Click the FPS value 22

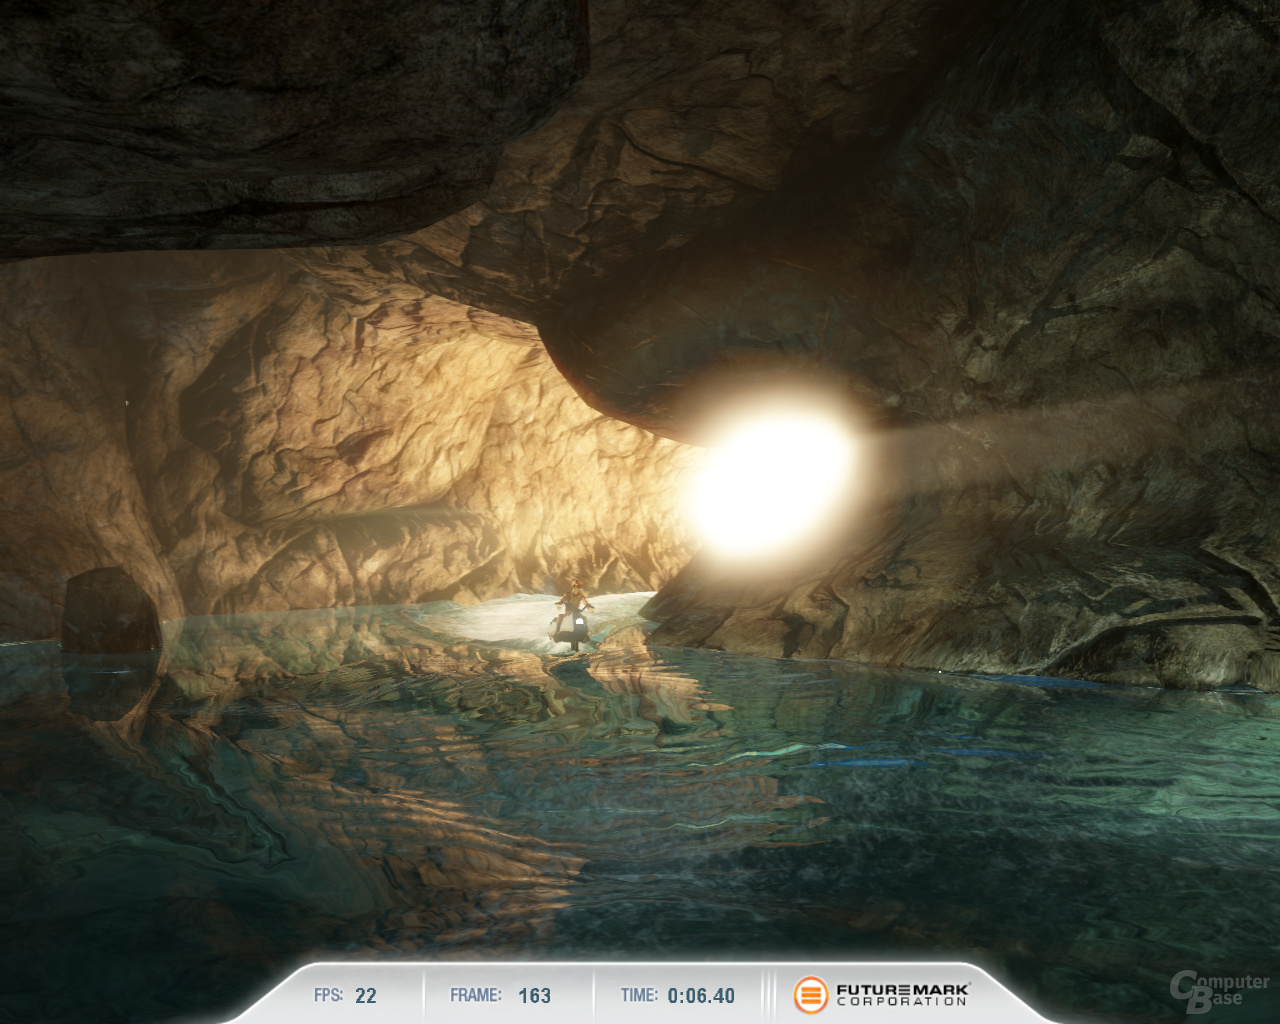click(x=366, y=996)
